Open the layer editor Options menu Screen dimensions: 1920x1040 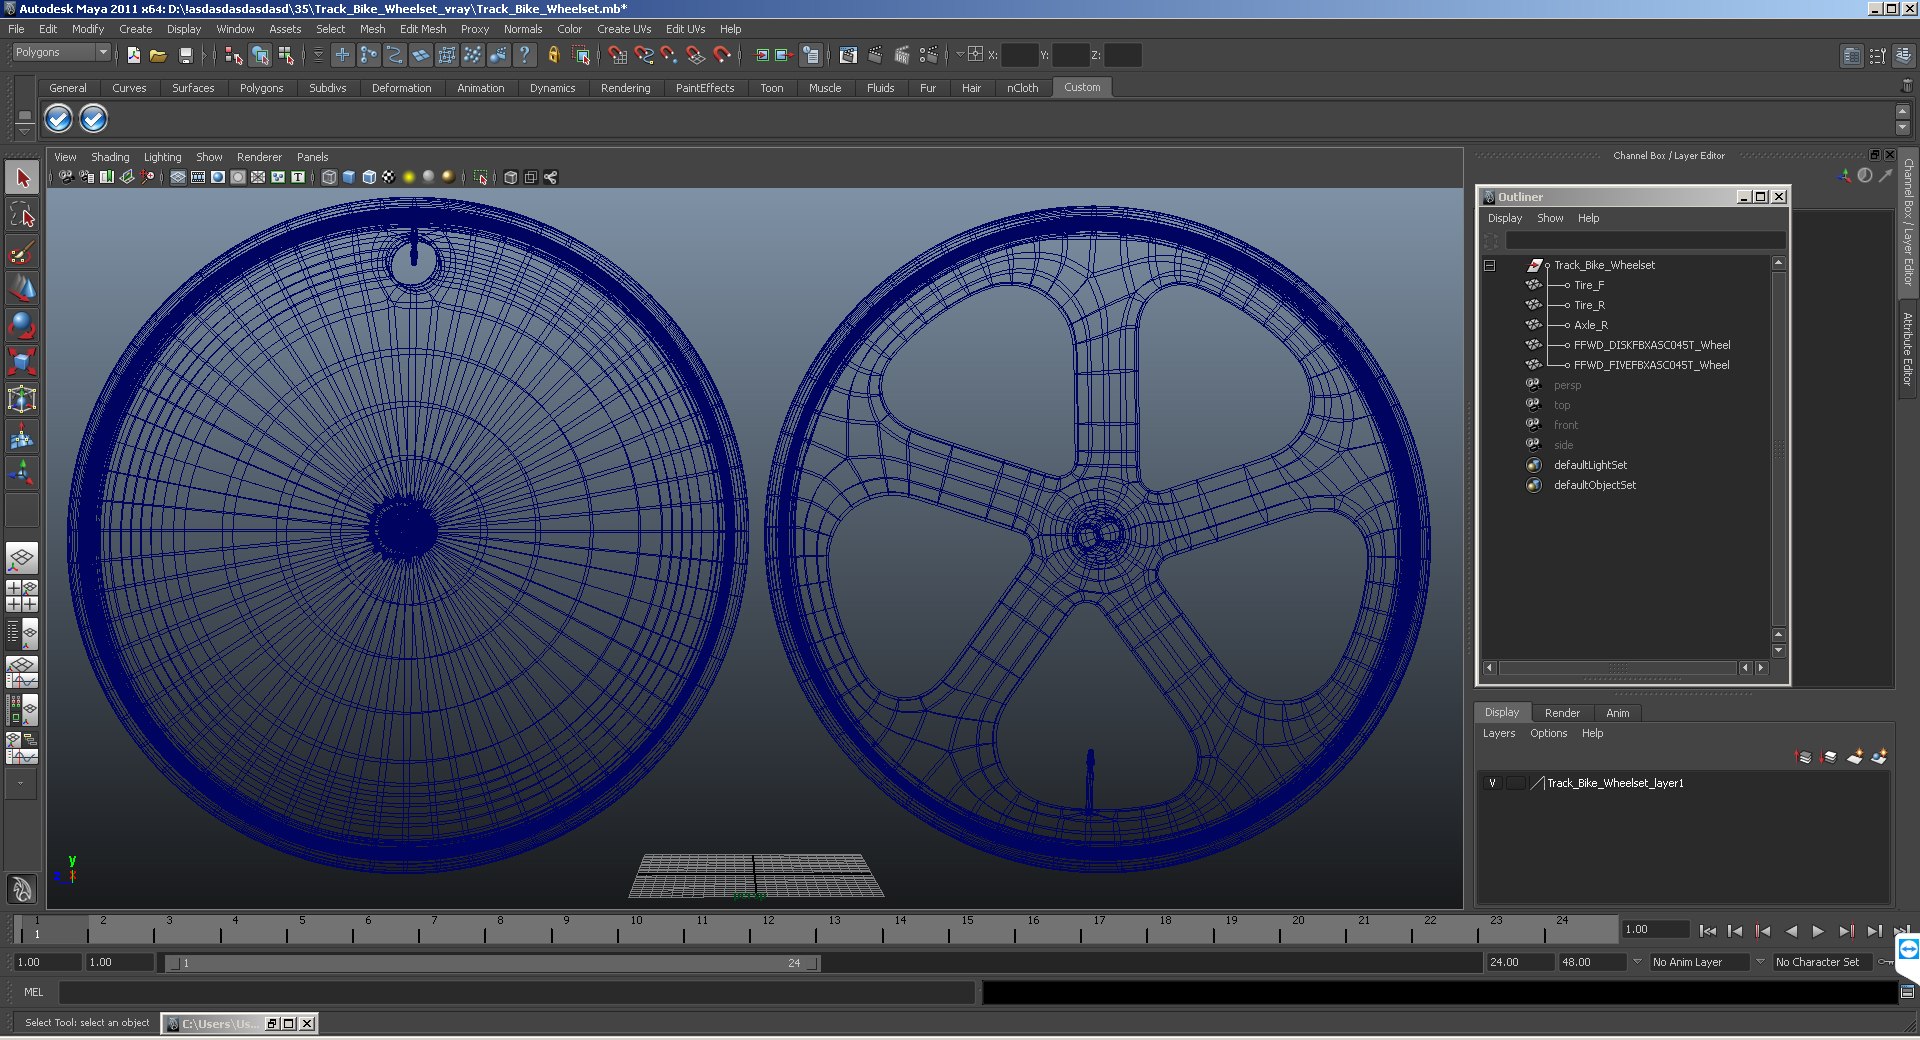click(x=1548, y=733)
